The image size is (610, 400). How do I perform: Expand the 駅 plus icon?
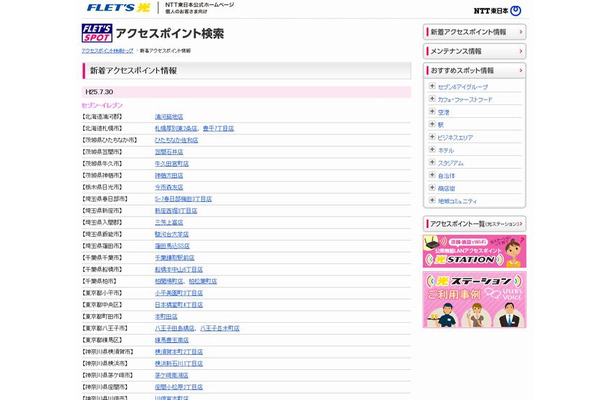tap(432, 124)
